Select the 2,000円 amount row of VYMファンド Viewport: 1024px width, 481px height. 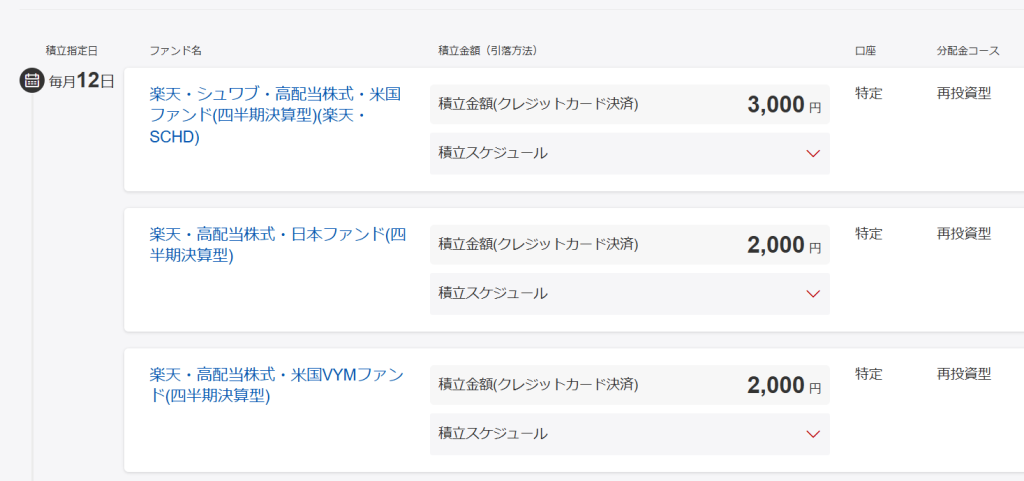pyautogui.click(x=630, y=385)
